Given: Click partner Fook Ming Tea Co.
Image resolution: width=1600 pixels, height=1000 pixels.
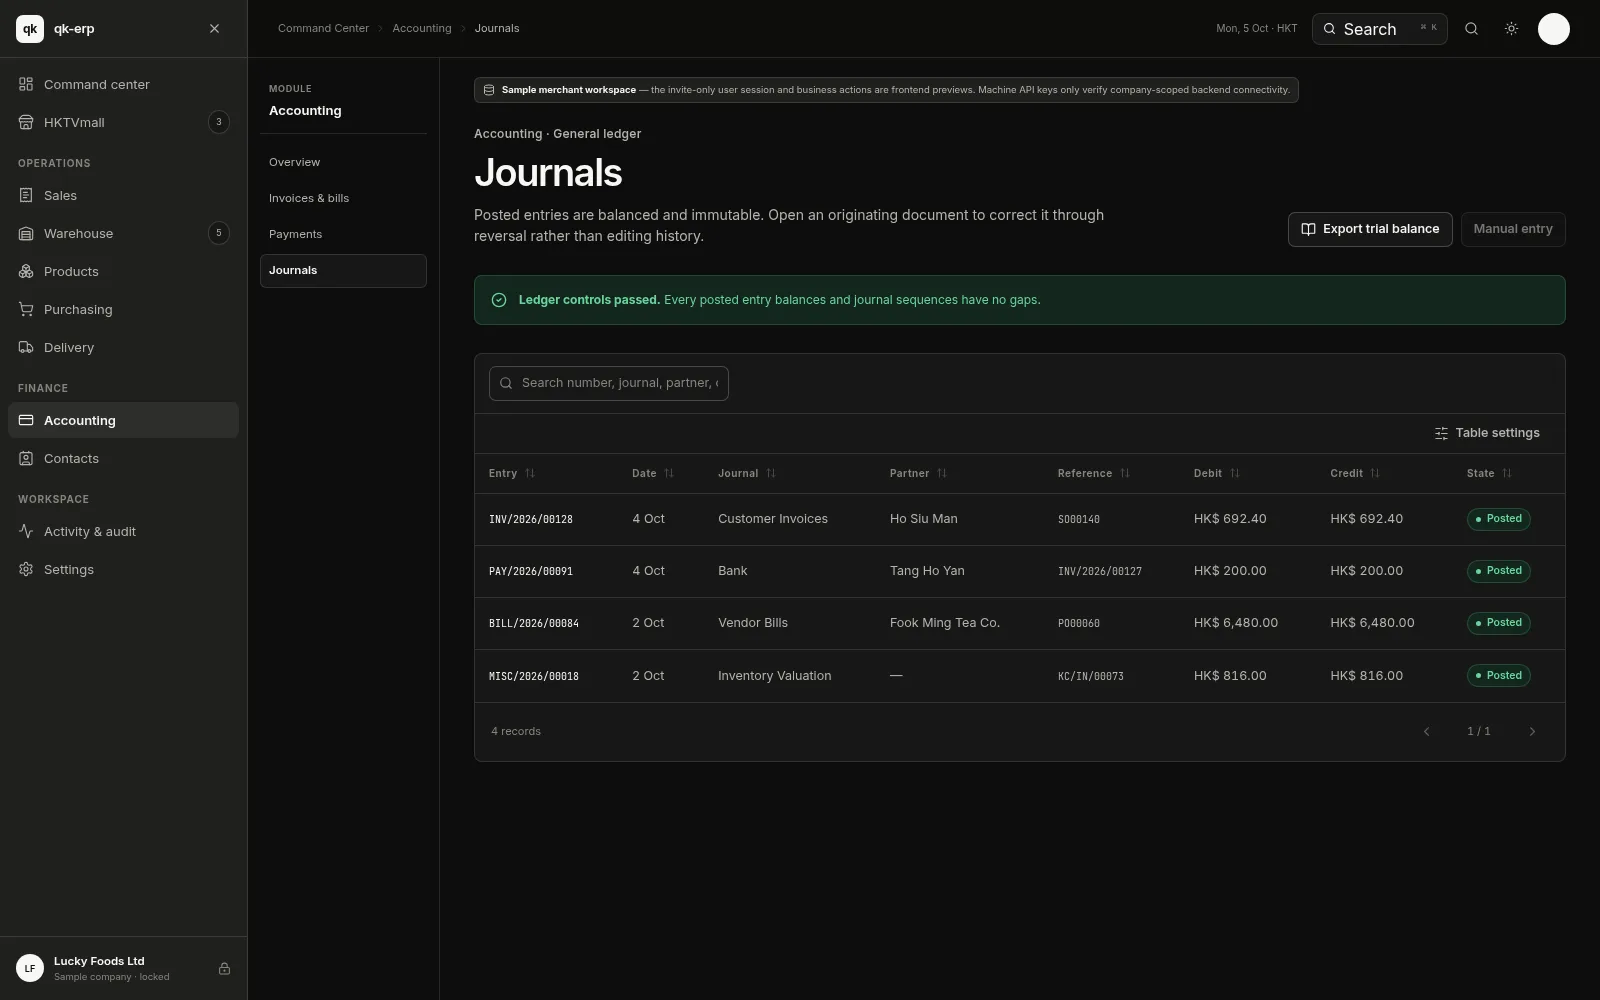Looking at the screenshot, I should coord(945,623).
